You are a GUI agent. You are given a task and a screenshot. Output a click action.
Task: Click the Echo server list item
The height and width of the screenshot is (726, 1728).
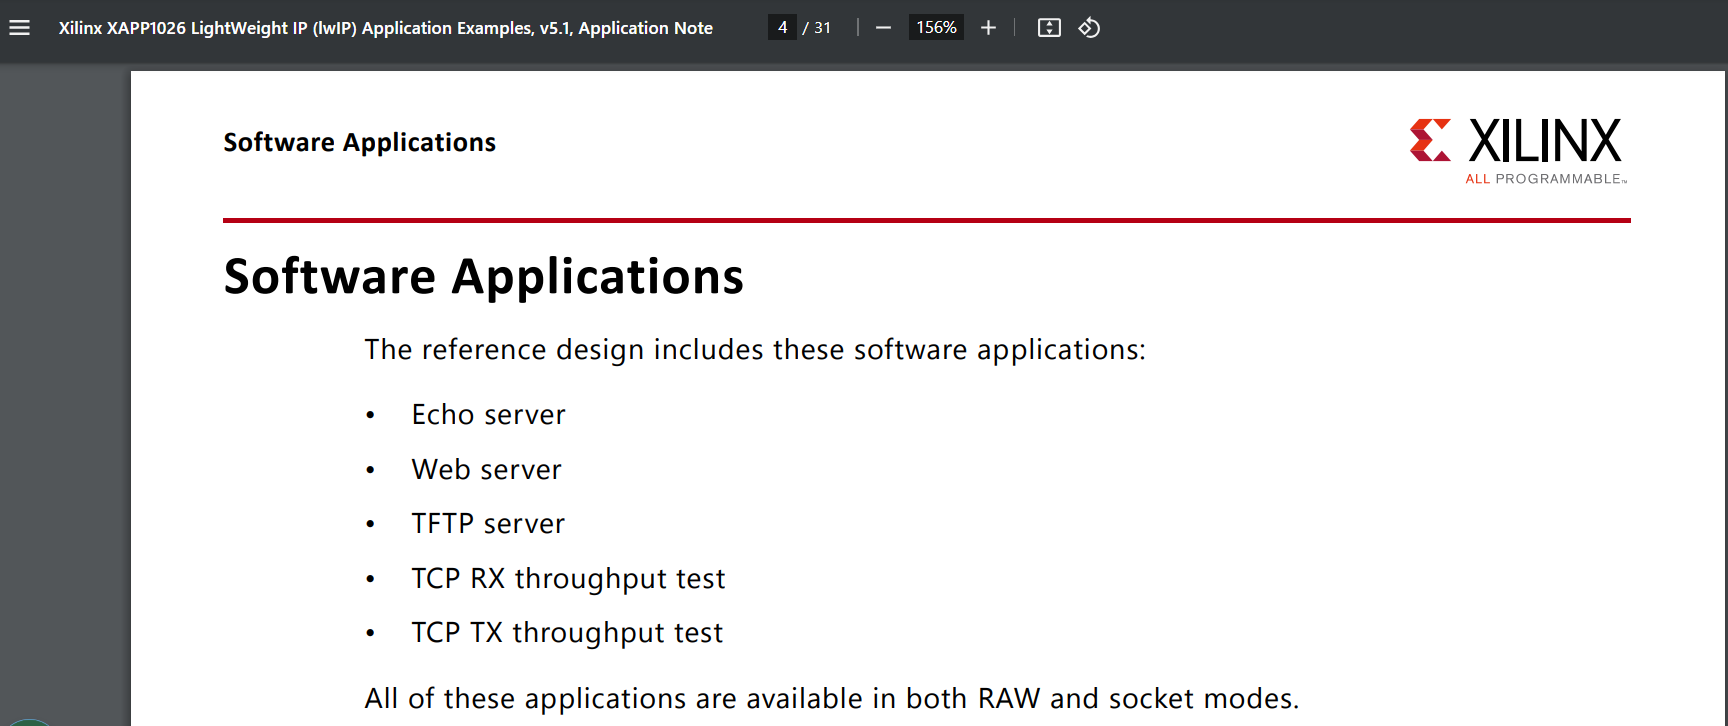pos(488,414)
